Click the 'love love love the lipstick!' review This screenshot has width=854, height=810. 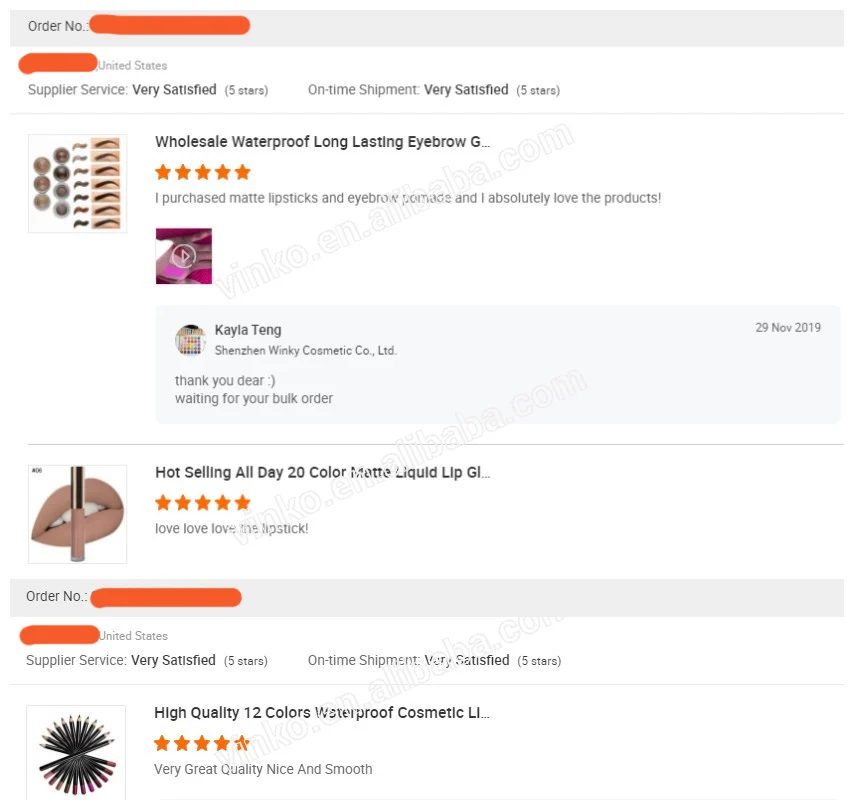[231, 528]
